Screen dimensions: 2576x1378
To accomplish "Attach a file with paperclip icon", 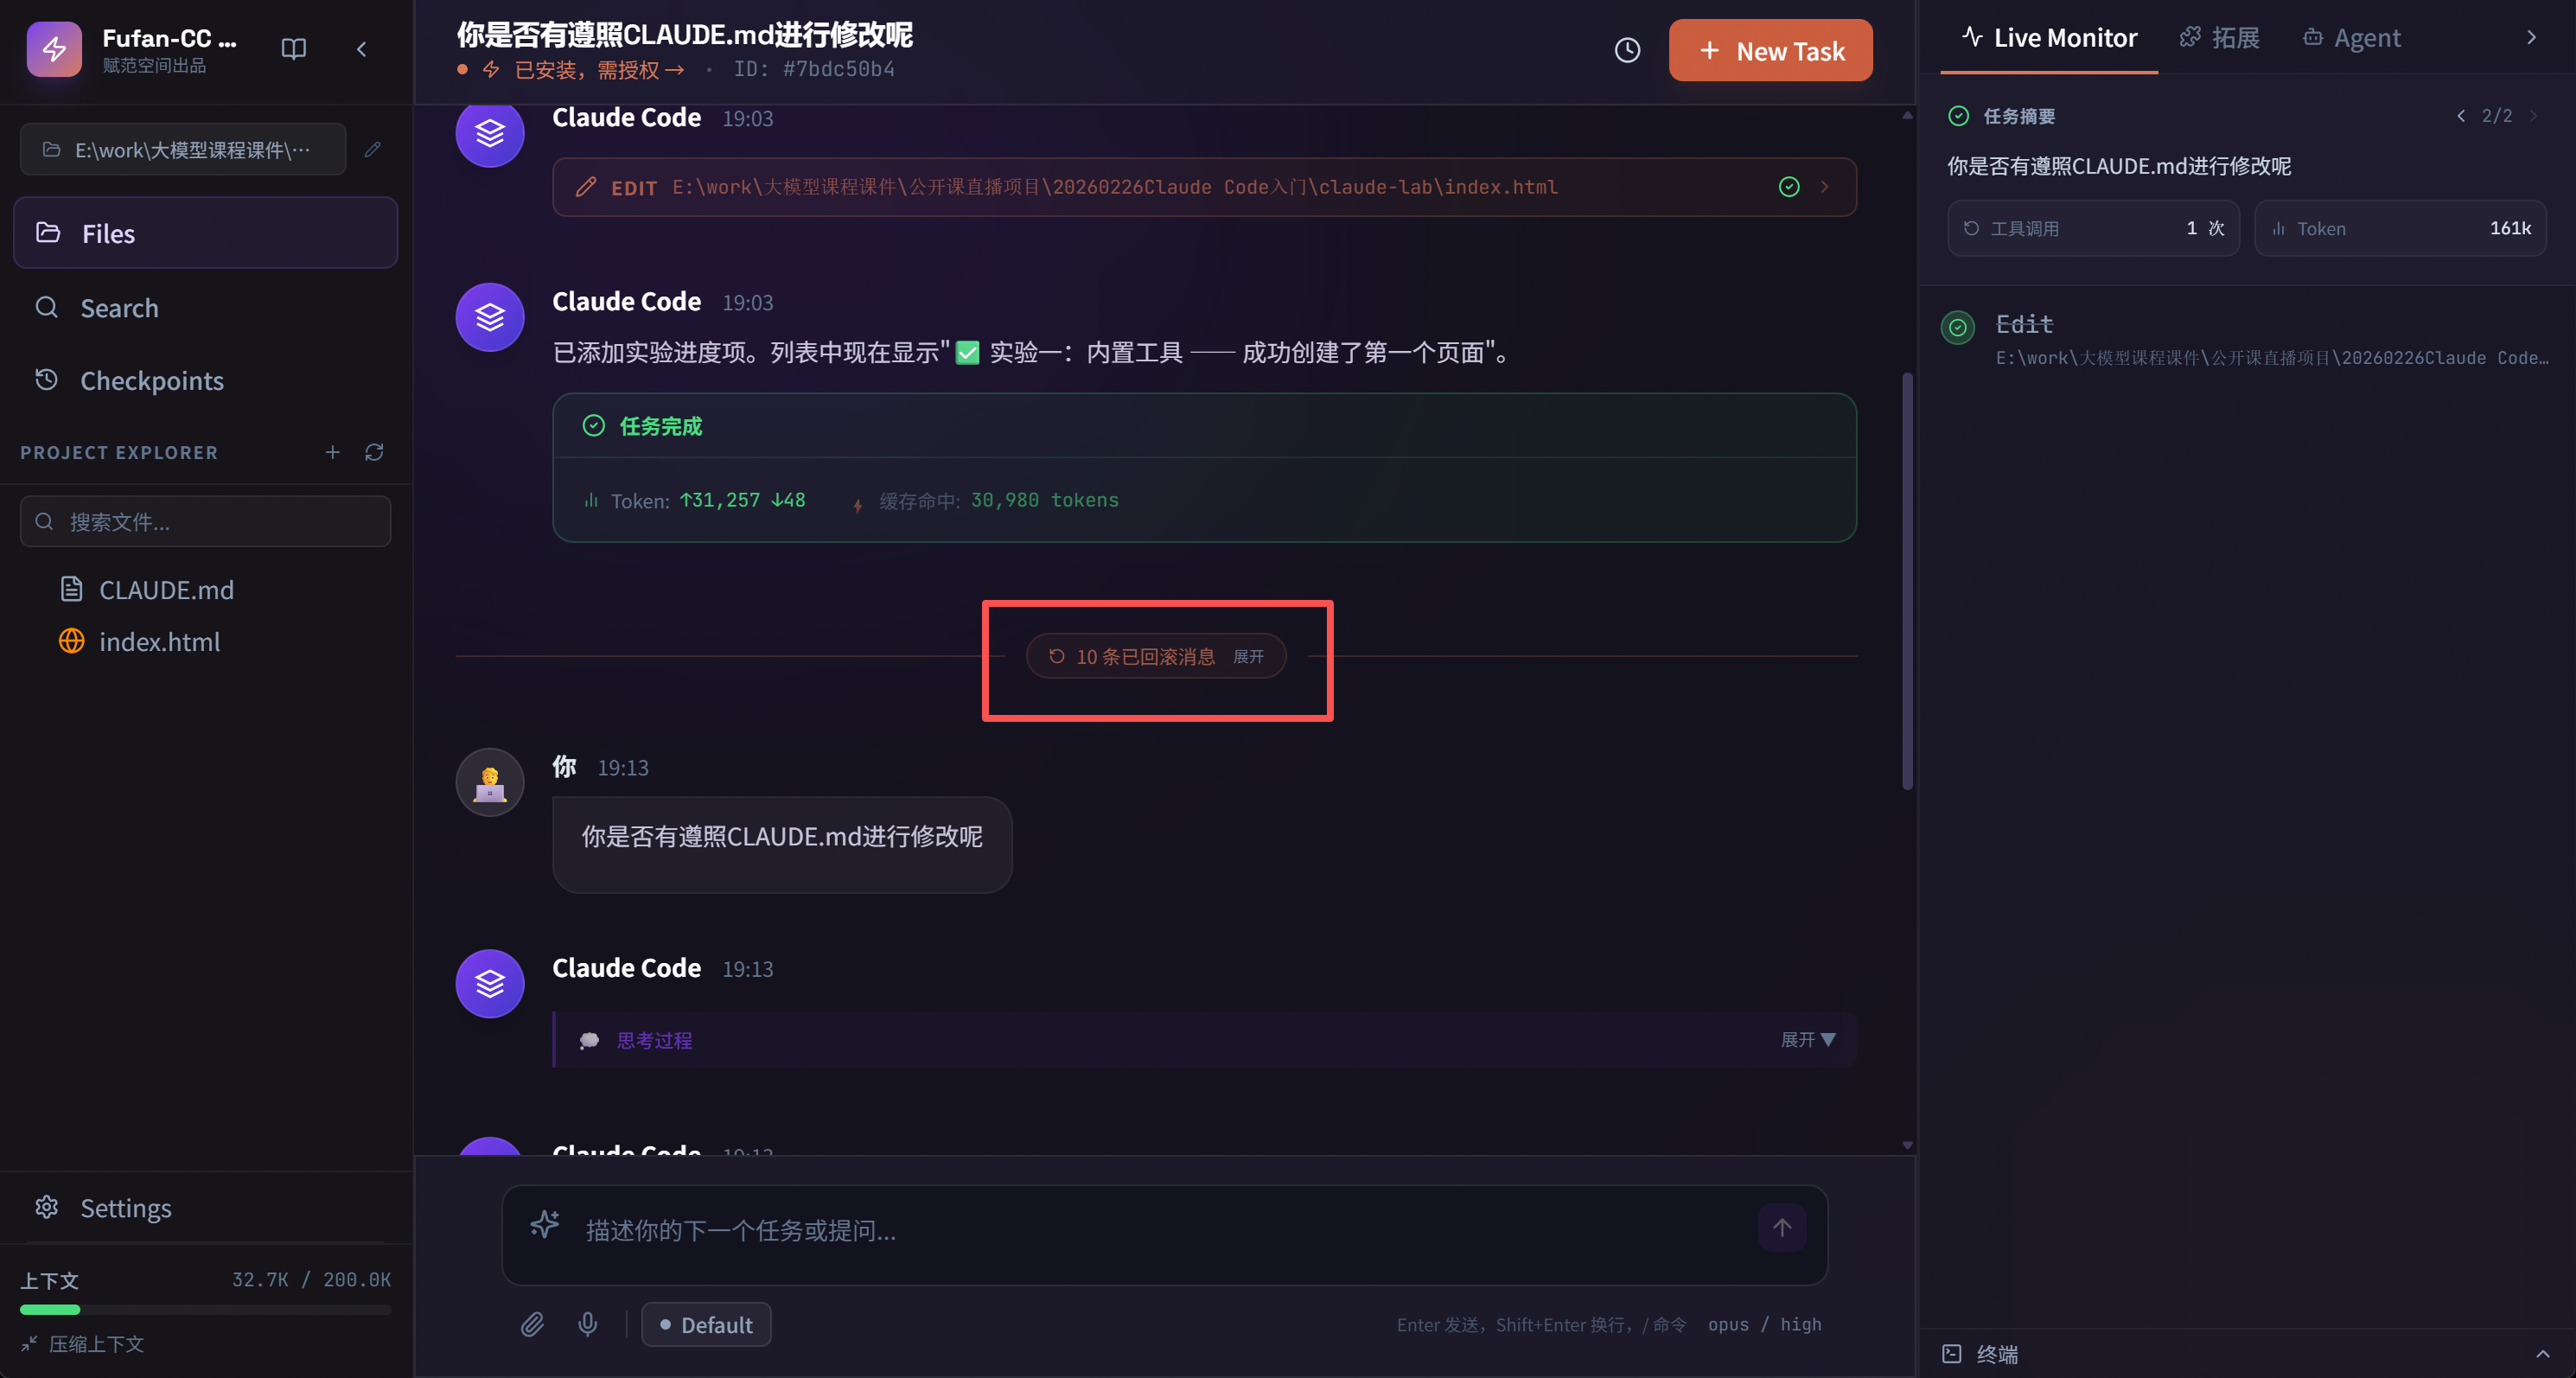I will tap(533, 1325).
